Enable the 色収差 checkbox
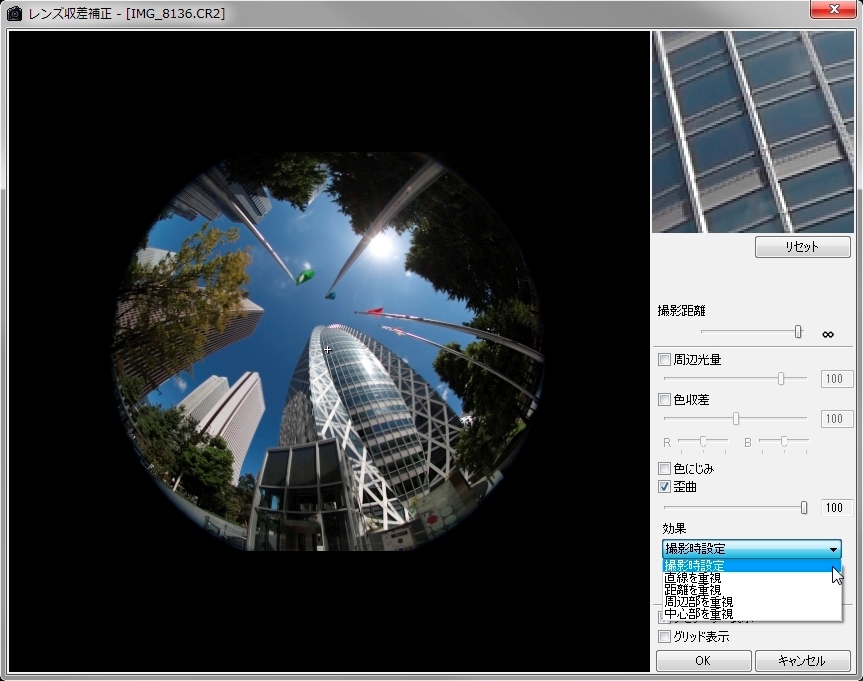The height and width of the screenshot is (681, 863). [x=664, y=399]
